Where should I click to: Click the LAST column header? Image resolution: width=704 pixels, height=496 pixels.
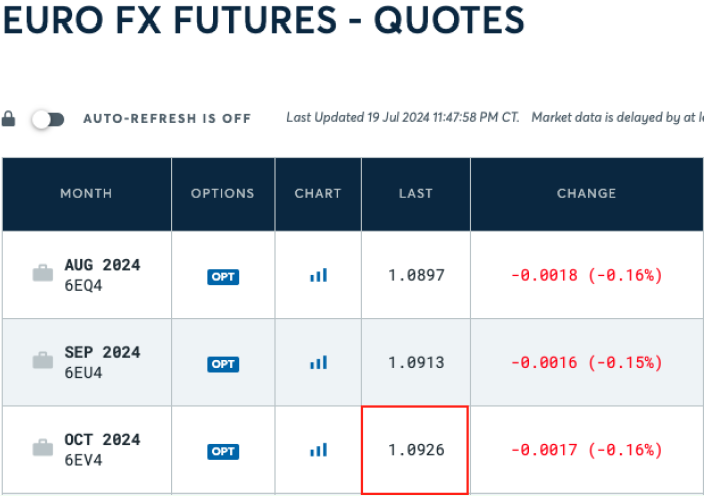tap(416, 193)
